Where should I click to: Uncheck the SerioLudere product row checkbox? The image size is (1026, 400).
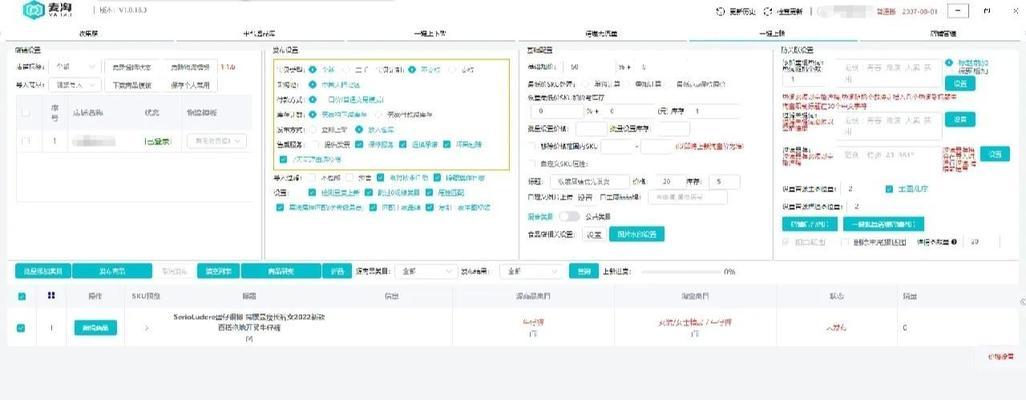[x=21, y=327]
